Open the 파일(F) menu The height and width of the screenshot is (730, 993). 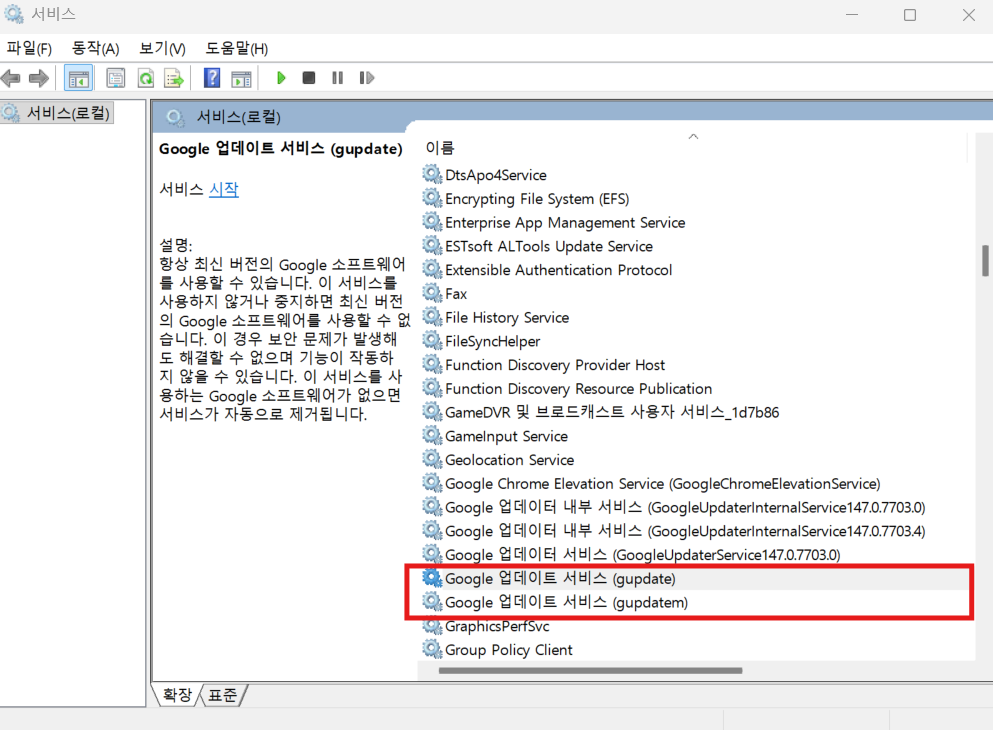[x=29, y=48]
